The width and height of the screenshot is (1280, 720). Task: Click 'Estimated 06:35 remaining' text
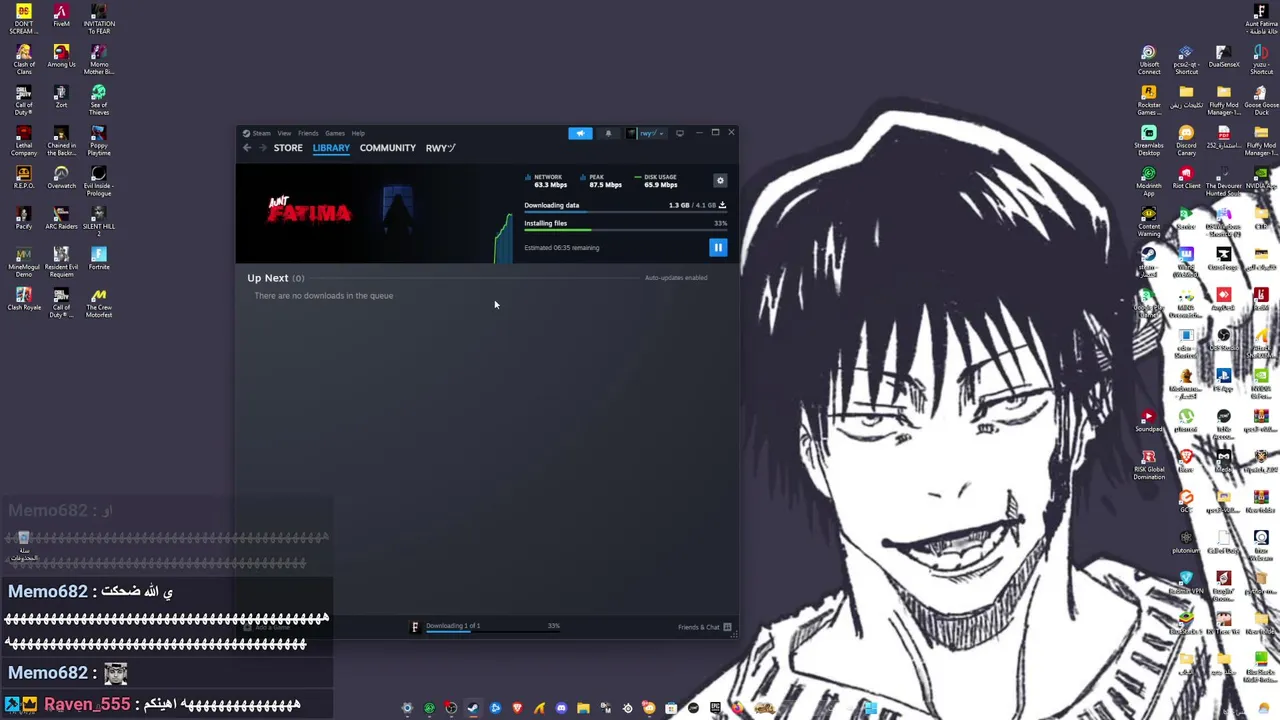point(562,248)
